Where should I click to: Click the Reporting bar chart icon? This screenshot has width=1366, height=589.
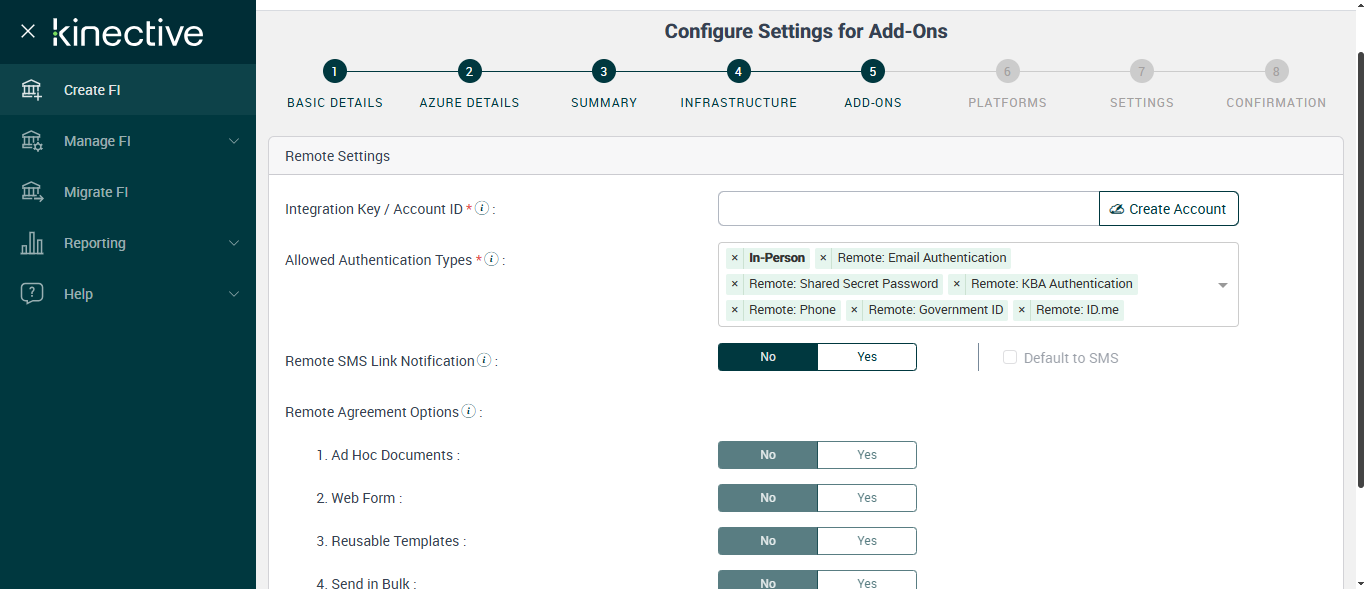(32, 243)
